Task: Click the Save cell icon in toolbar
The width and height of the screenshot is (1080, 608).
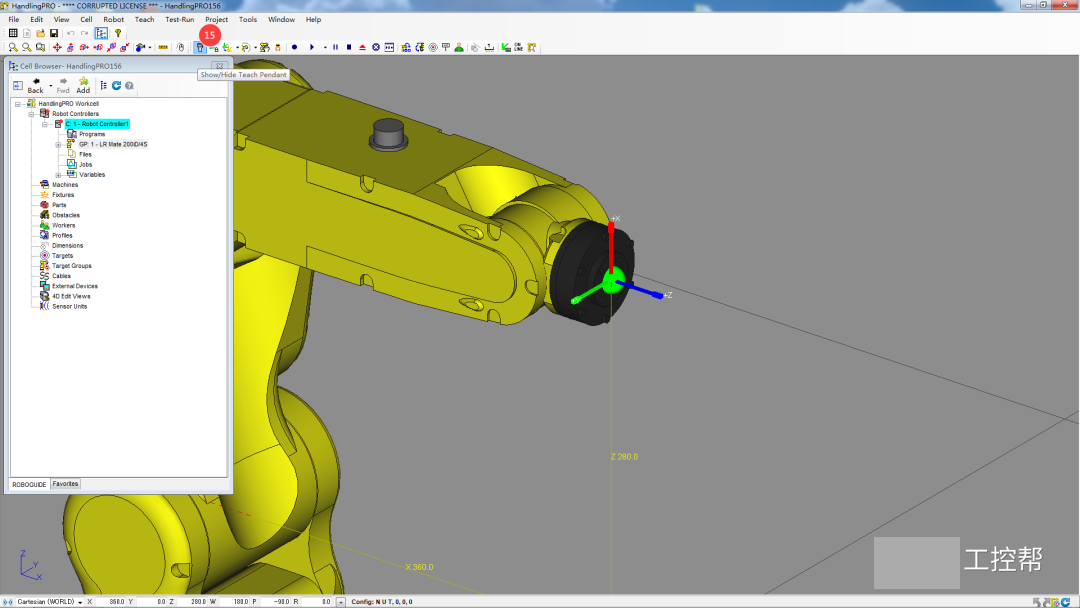Action: pyautogui.click(x=54, y=33)
